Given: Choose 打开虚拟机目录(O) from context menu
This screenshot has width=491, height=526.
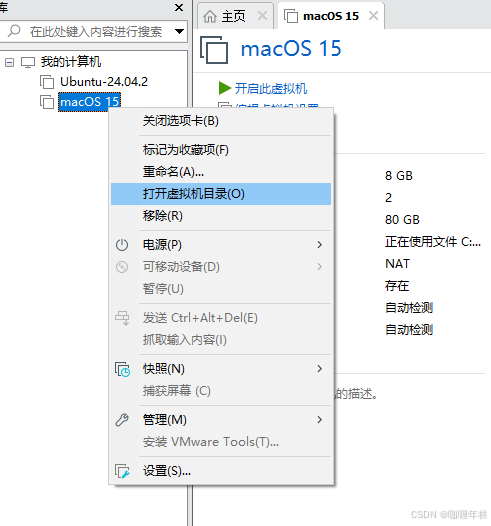Looking at the screenshot, I should 221,194.
